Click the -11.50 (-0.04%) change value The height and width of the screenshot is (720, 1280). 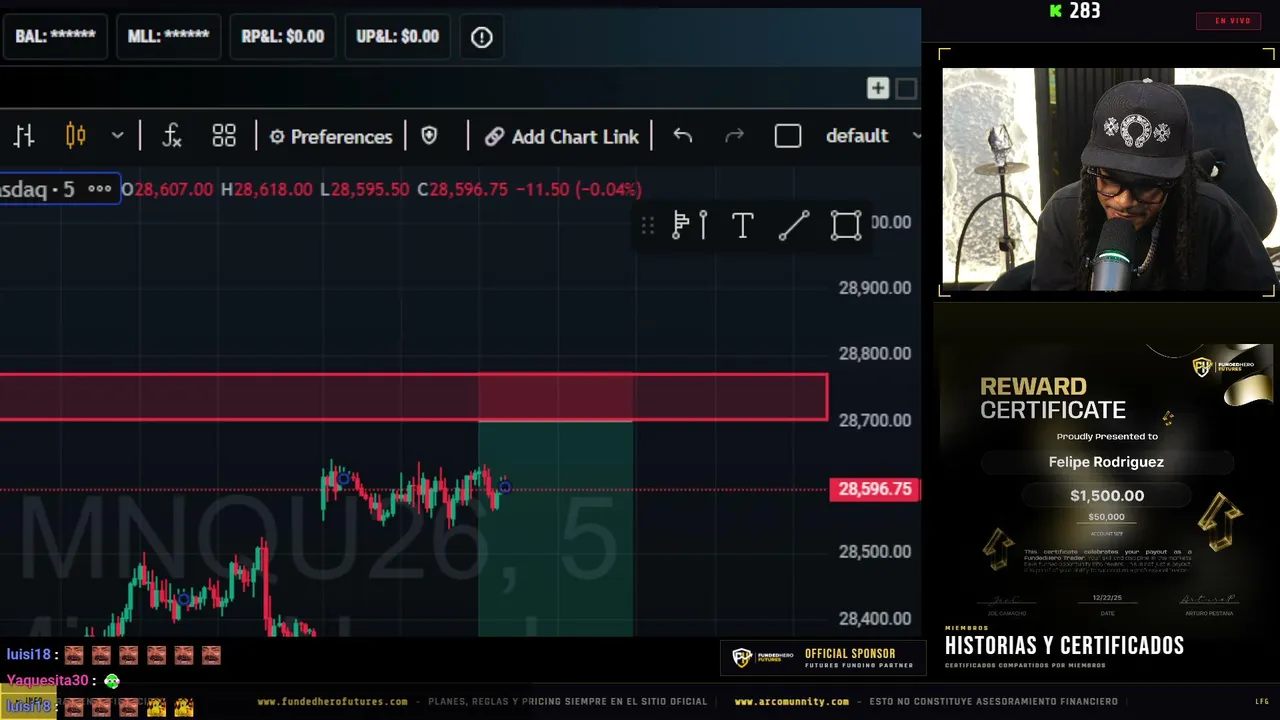click(x=579, y=189)
